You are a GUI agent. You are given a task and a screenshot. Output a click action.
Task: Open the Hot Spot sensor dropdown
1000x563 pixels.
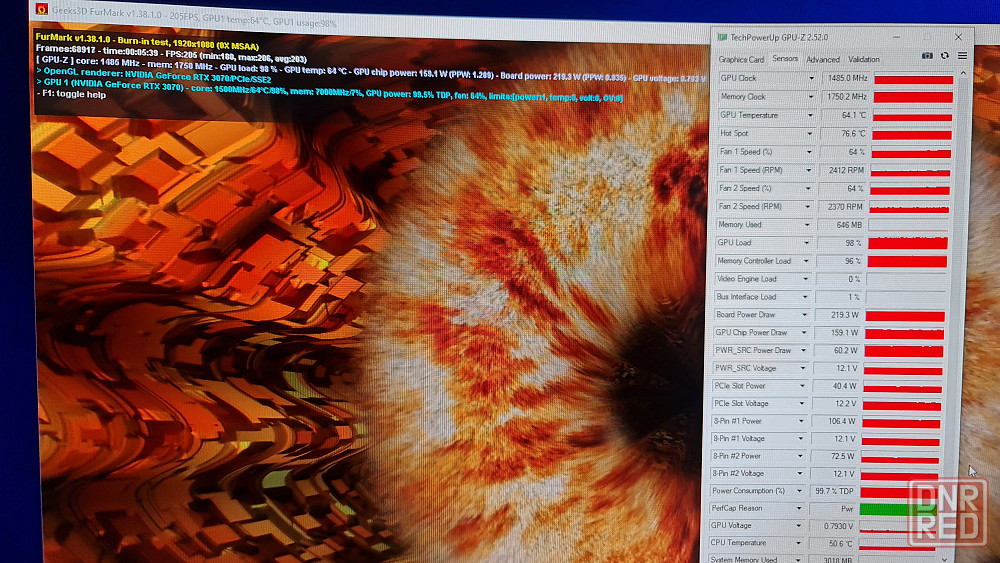click(809, 134)
